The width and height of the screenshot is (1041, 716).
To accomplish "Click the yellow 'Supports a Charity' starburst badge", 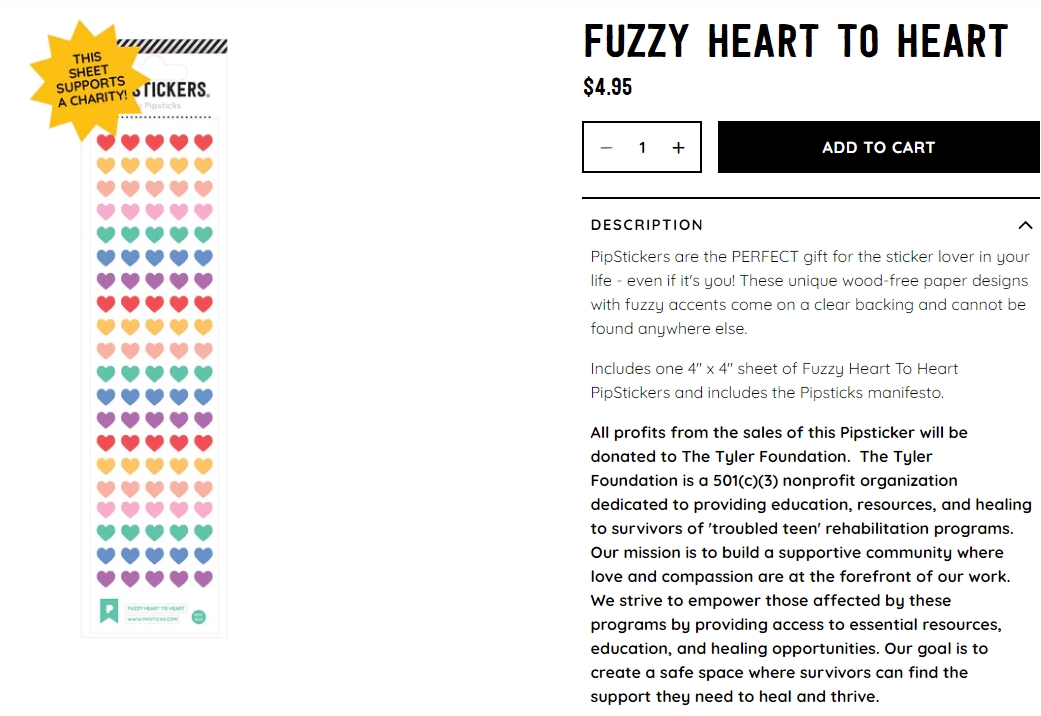I will [x=90, y=81].
